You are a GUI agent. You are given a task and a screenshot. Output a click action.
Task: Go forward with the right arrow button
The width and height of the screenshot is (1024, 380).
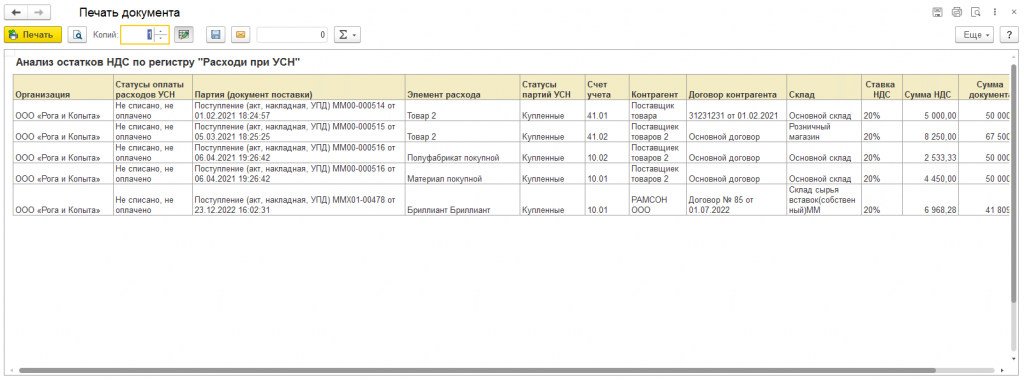[39, 12]
